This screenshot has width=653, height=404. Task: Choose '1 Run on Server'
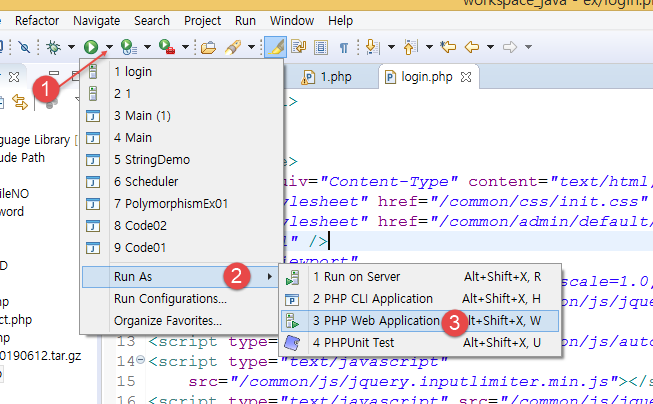pyautogui.click(x=420, y=277)
